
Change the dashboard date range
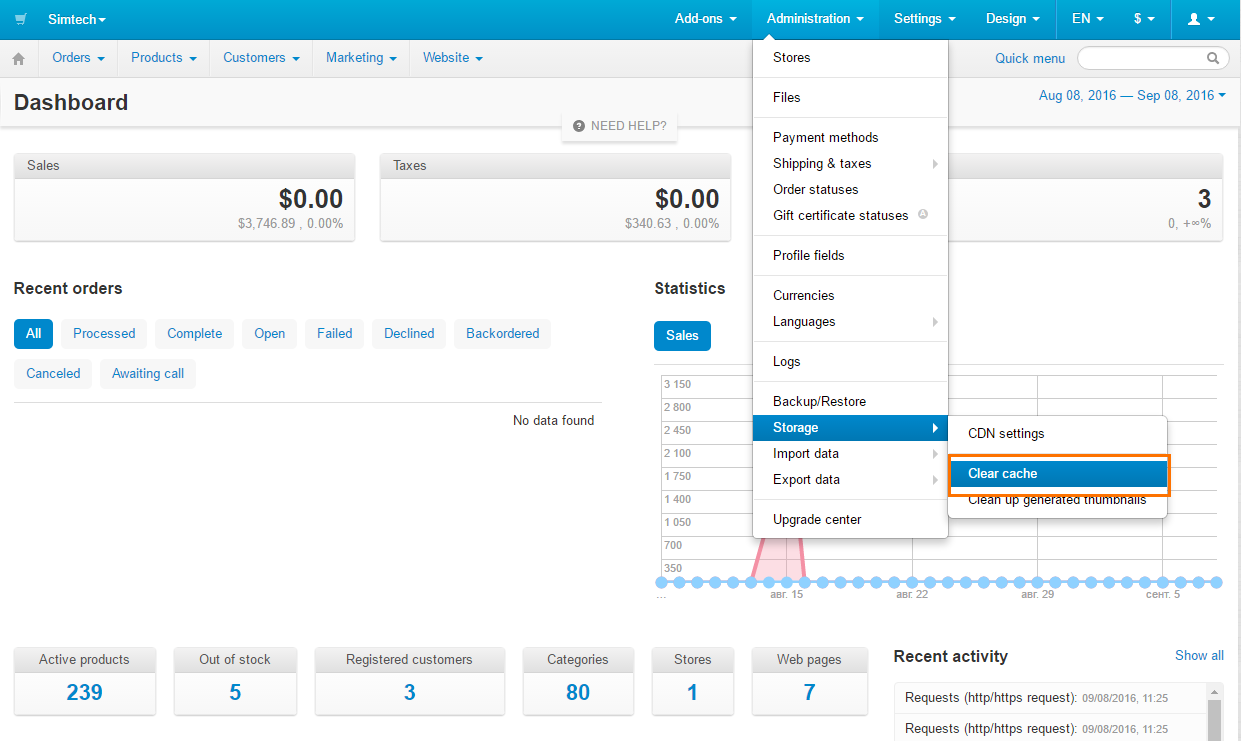tap(1132, 96)
